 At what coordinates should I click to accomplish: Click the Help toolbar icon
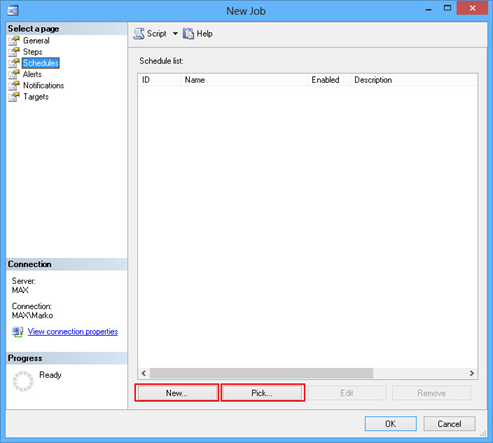click(188, 34)
